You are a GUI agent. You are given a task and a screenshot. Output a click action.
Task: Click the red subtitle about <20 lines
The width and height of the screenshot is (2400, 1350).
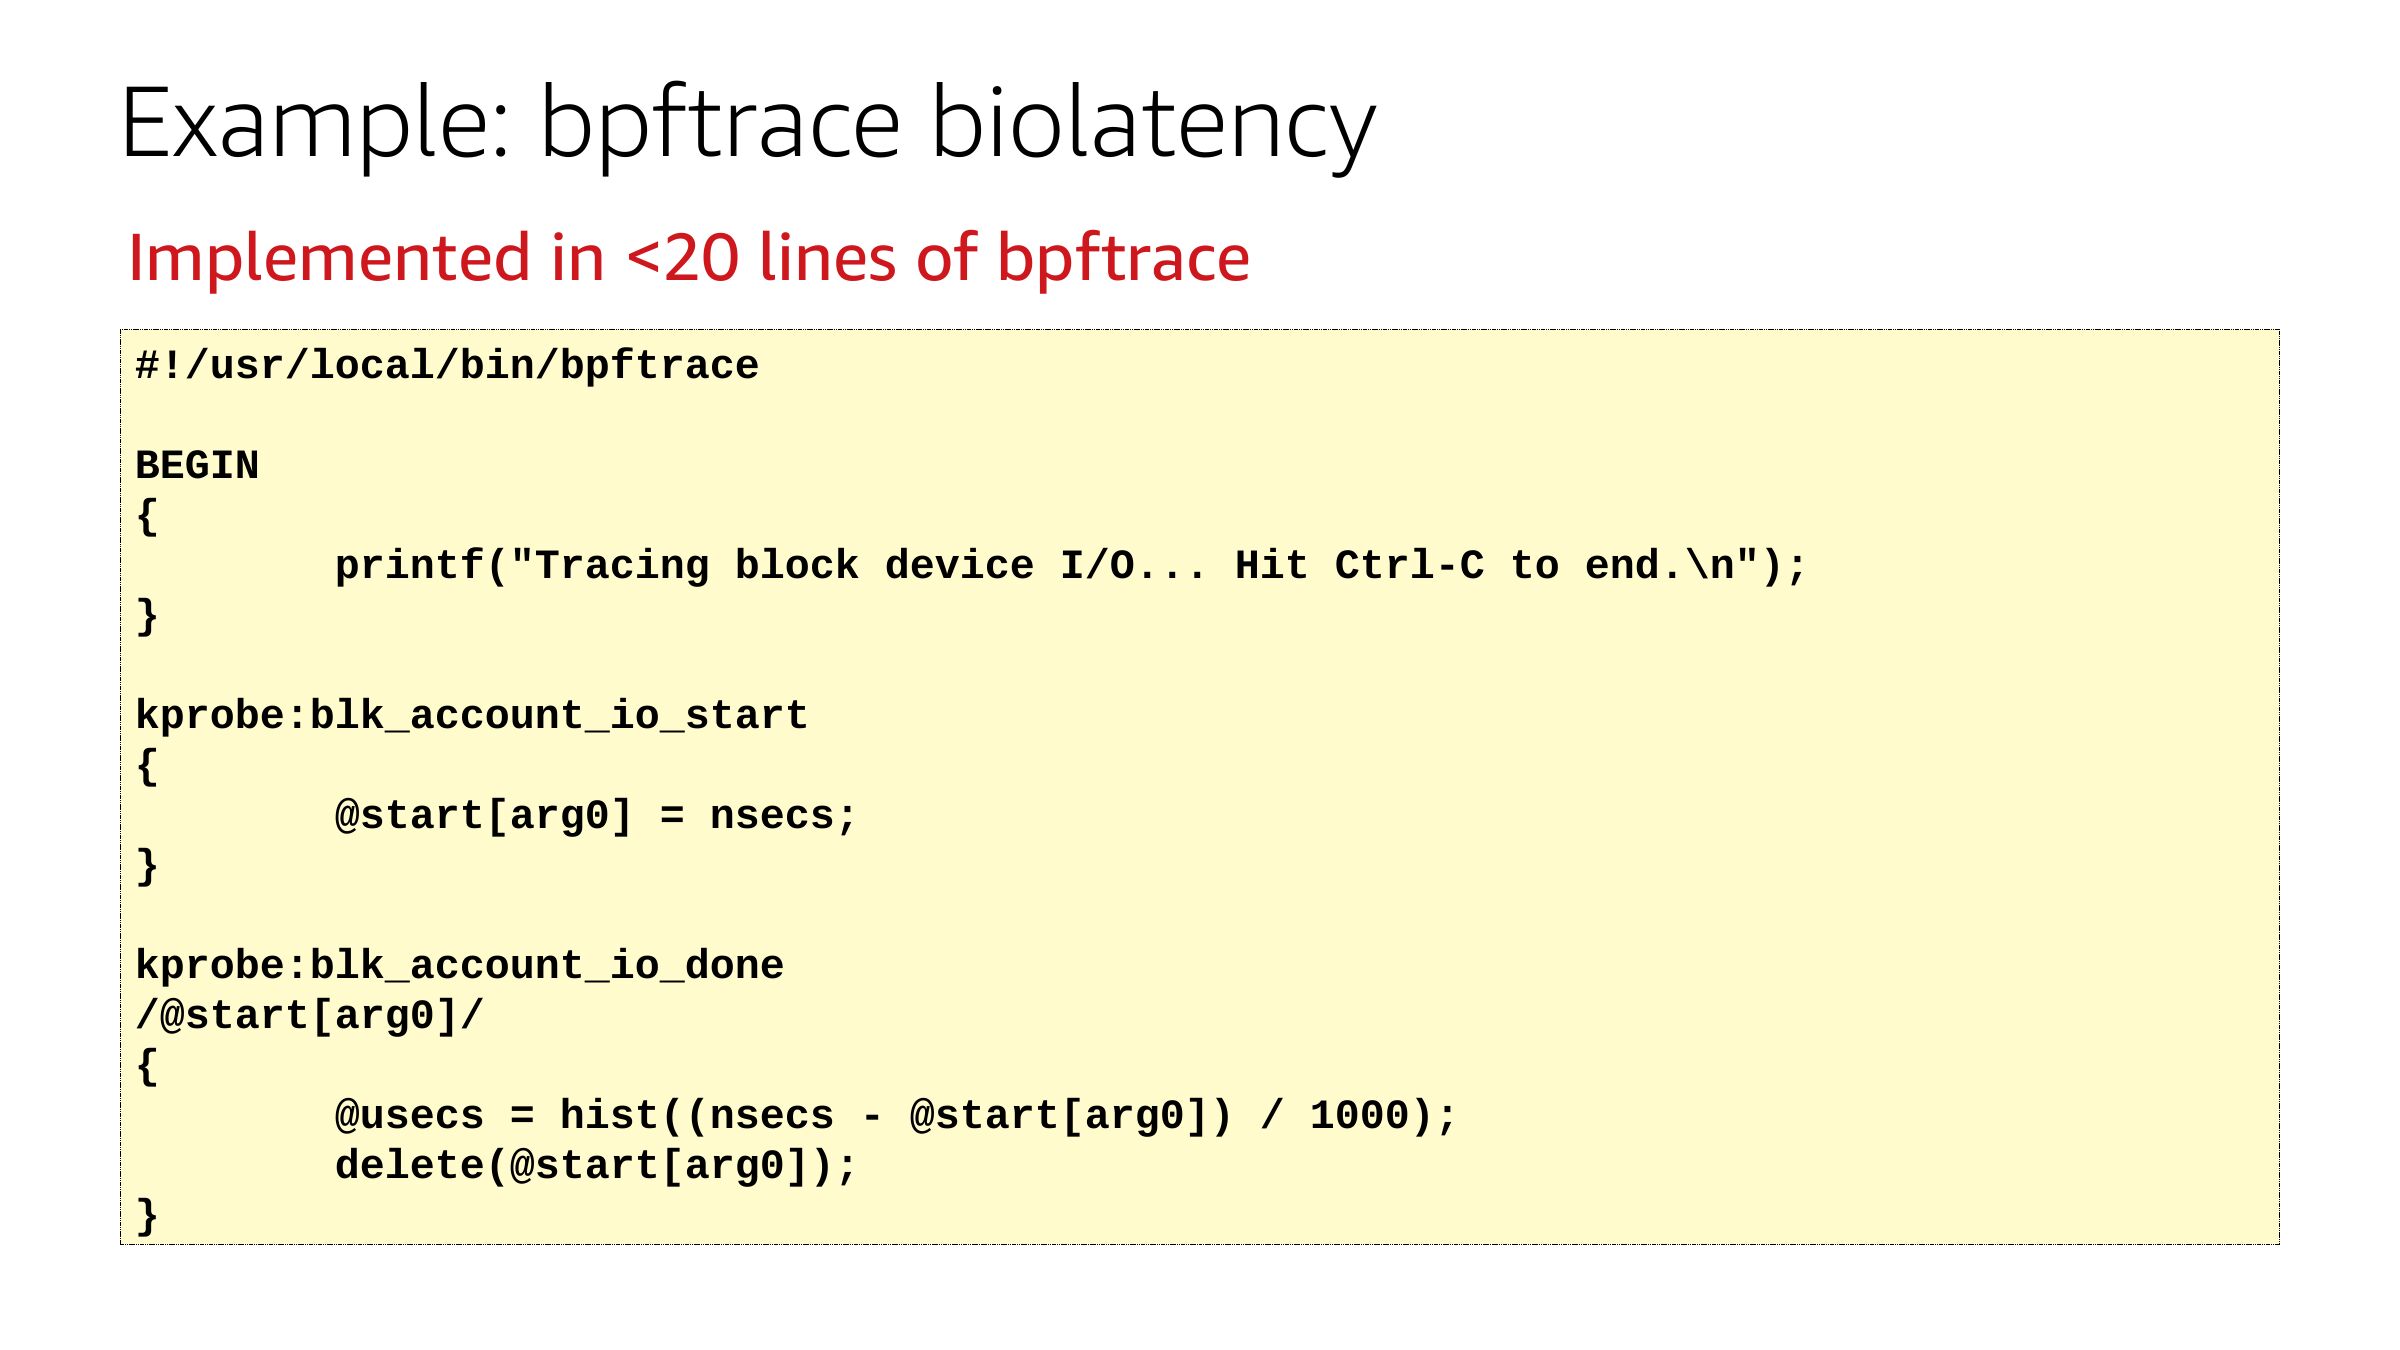click(688, 258)
